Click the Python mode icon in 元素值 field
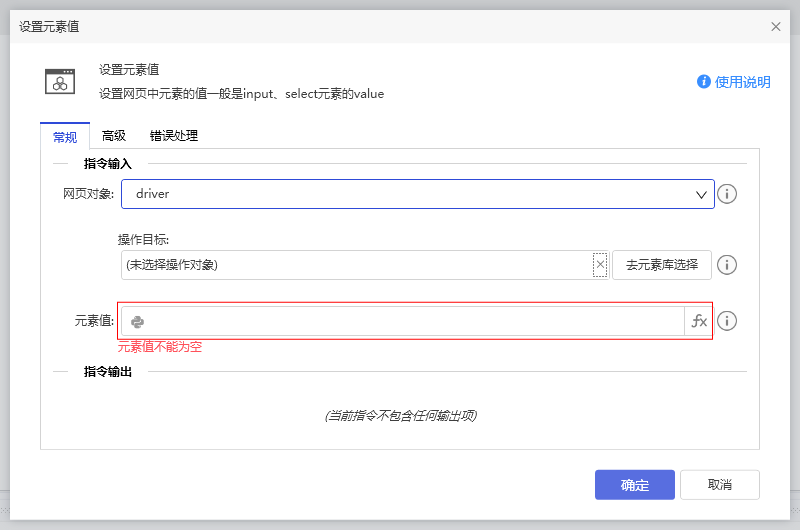800x530 pixels. pos(137,322)
